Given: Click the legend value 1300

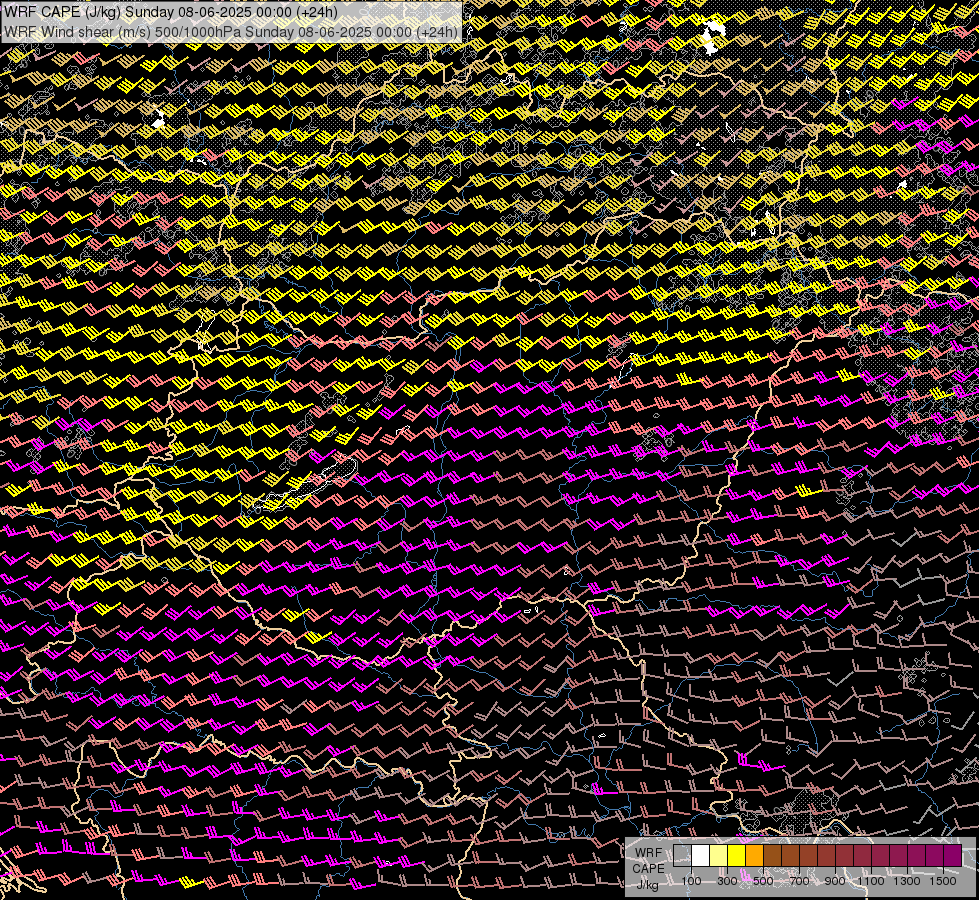Looking at the screenshot, I should [907, 881].
